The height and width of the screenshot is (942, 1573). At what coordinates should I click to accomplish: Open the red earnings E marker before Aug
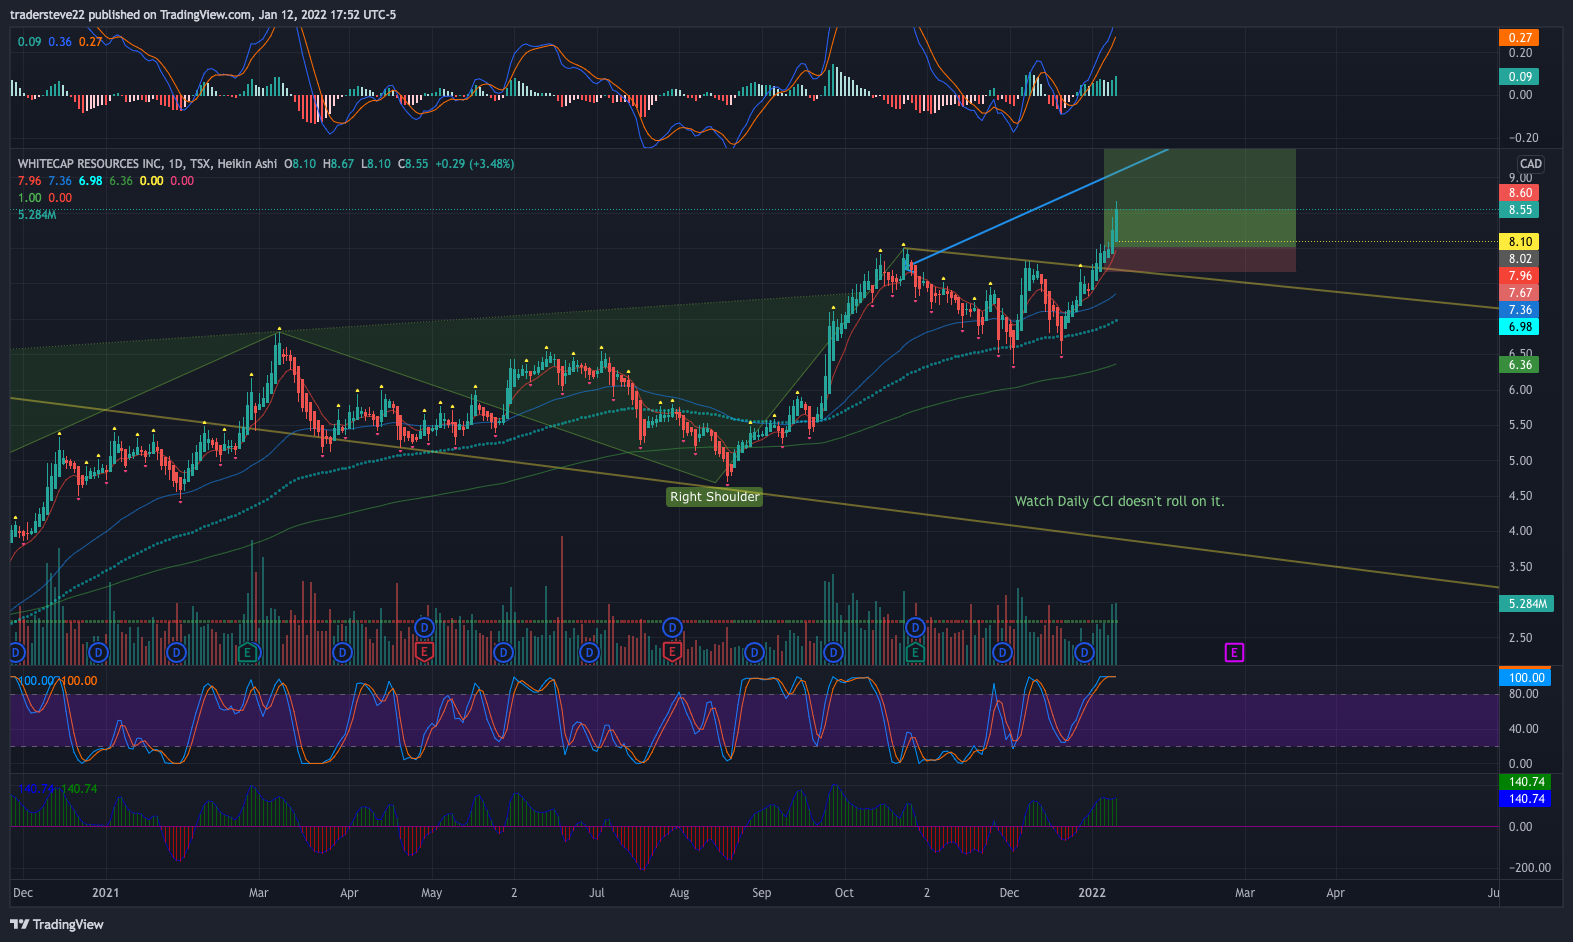672,653
